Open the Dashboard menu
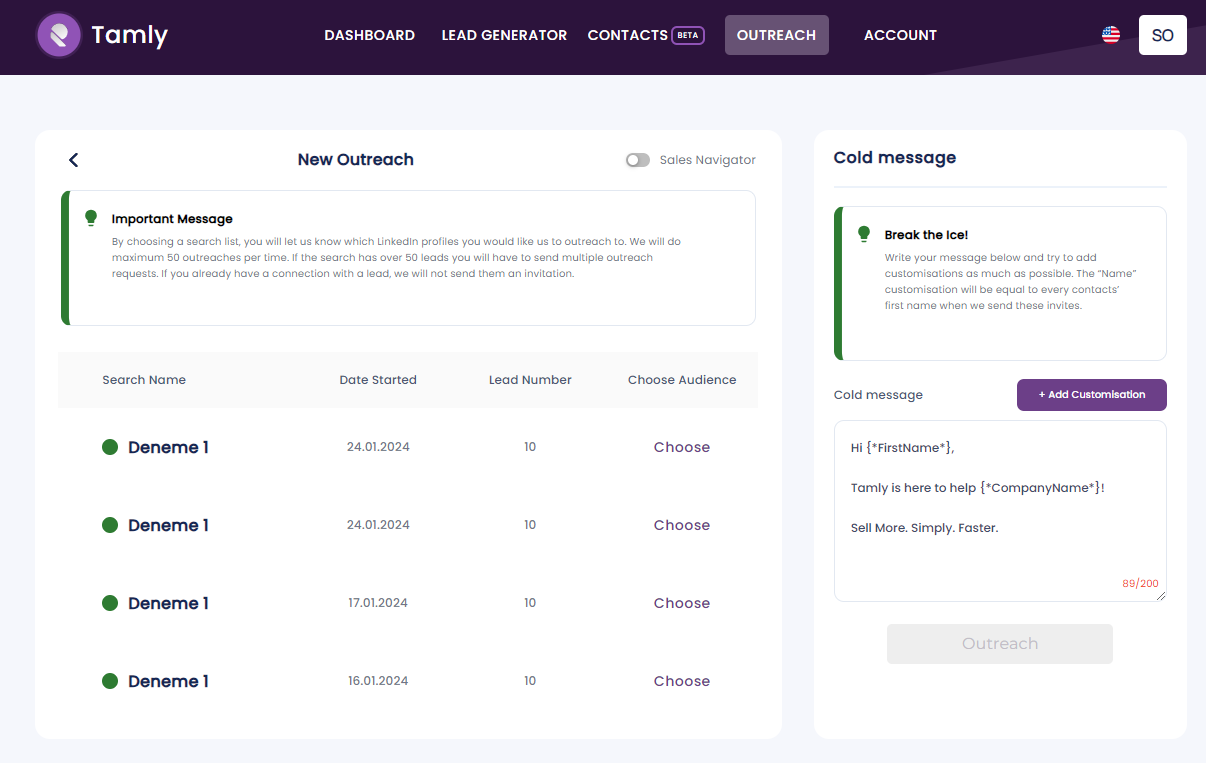The height and width of the screenshot is (763, 1206). [369, 35]
